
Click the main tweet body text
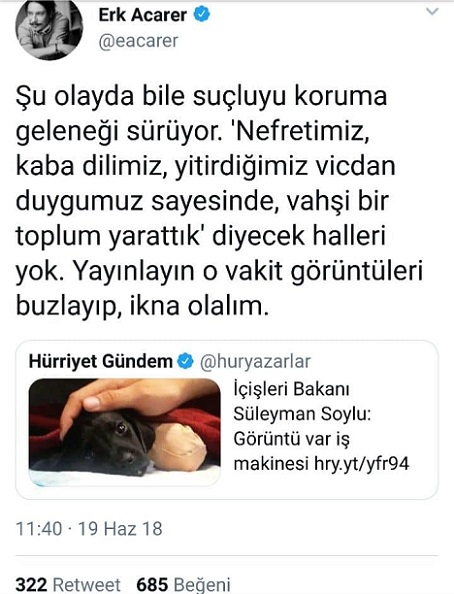(x=219, y=201)
